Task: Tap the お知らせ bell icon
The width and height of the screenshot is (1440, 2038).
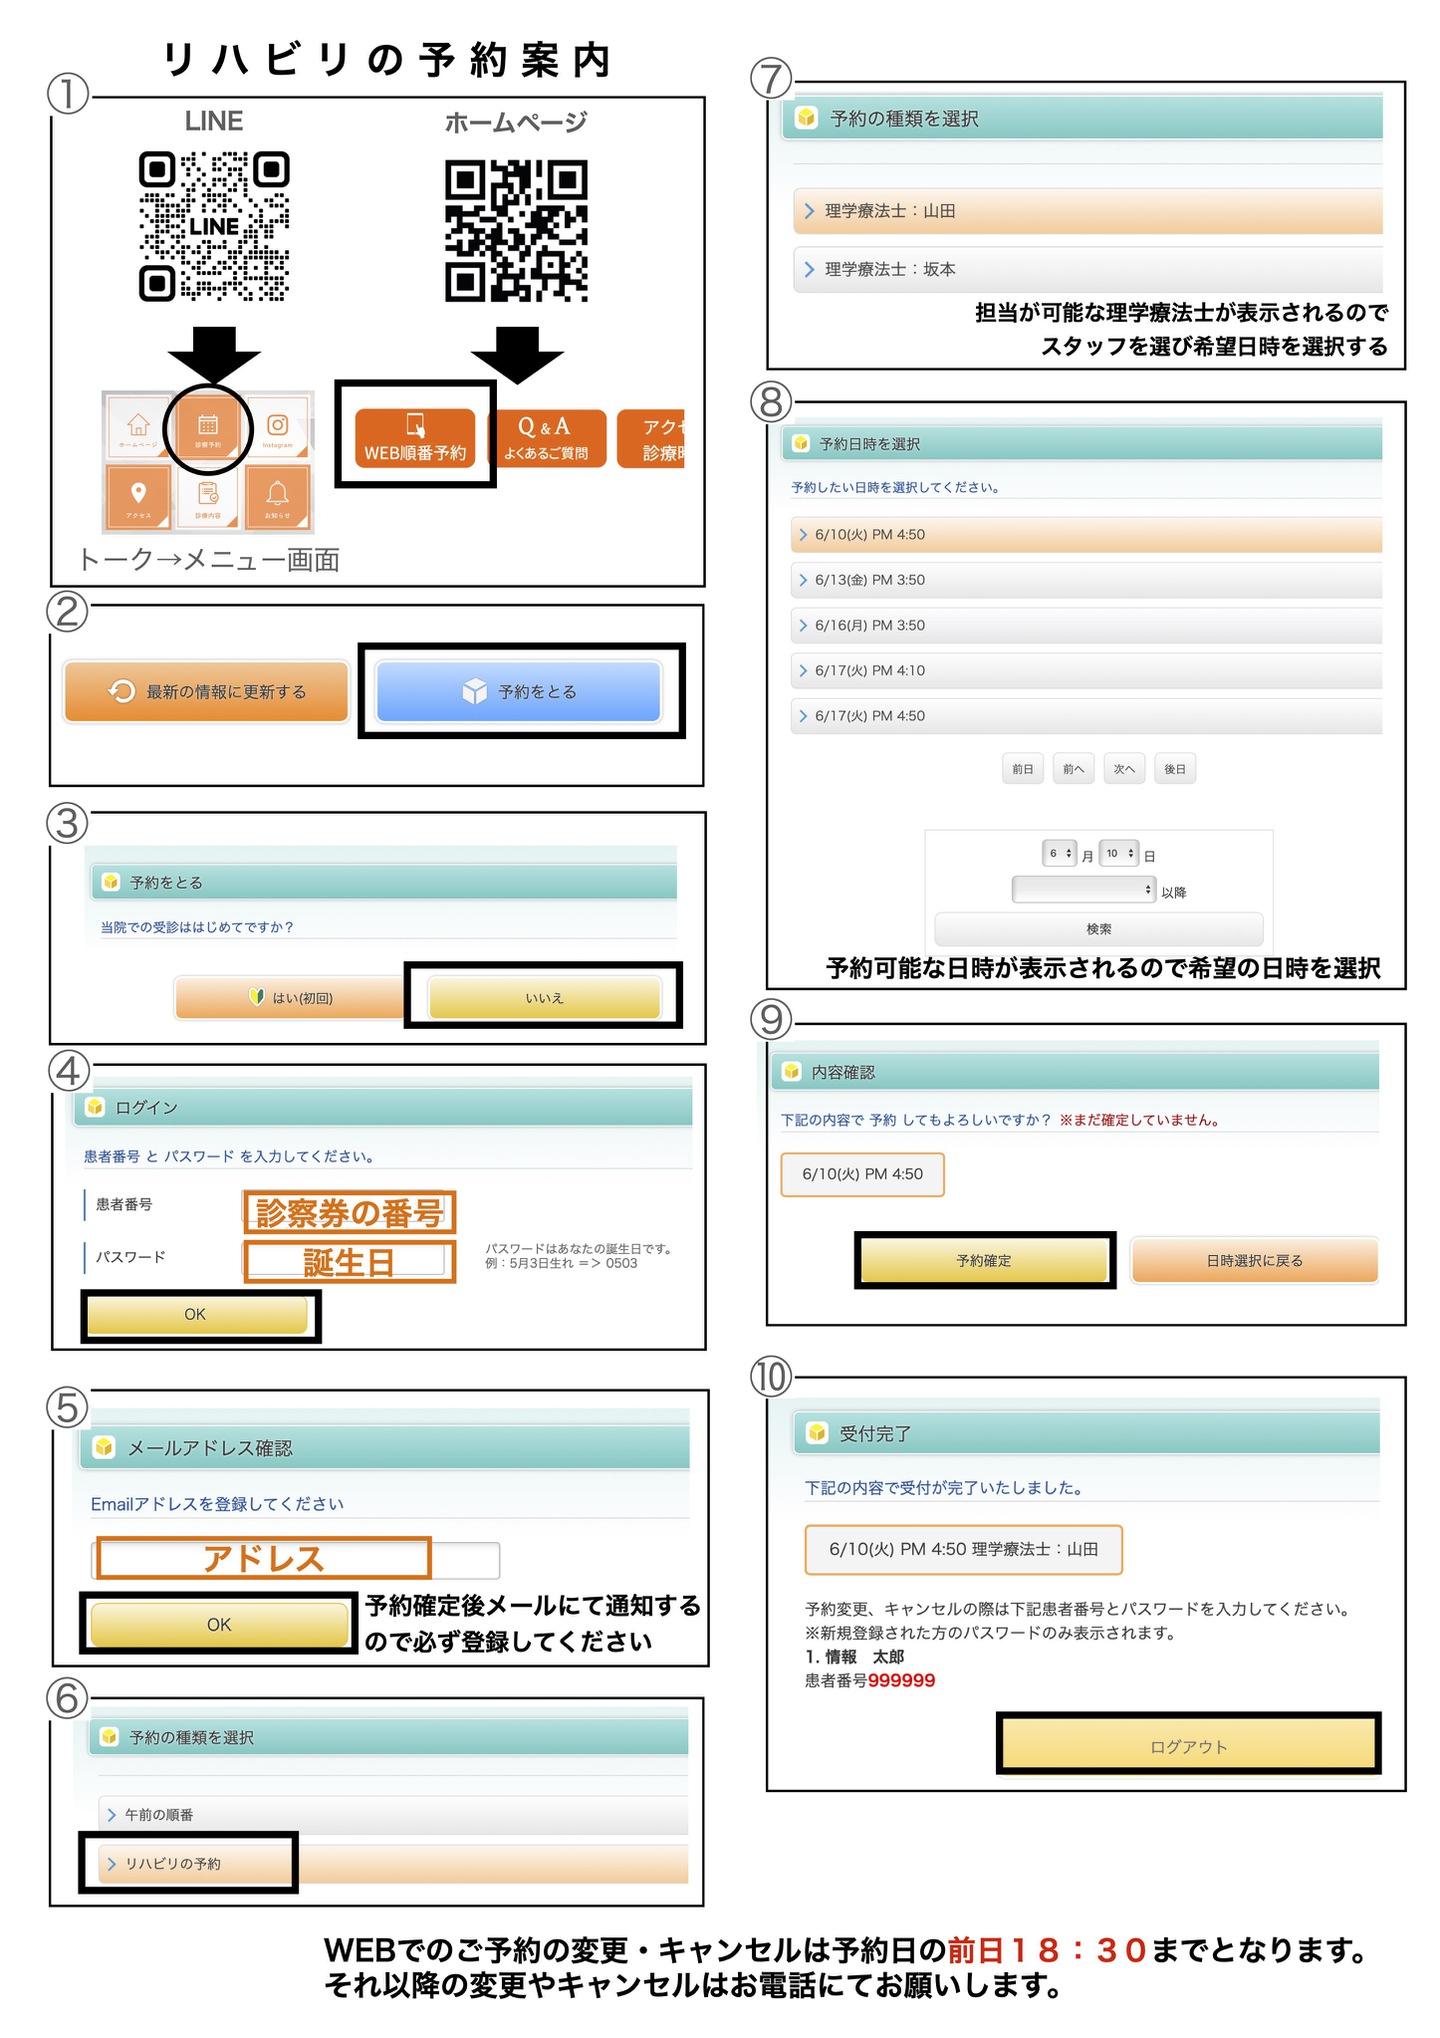Action: (278, 496)
